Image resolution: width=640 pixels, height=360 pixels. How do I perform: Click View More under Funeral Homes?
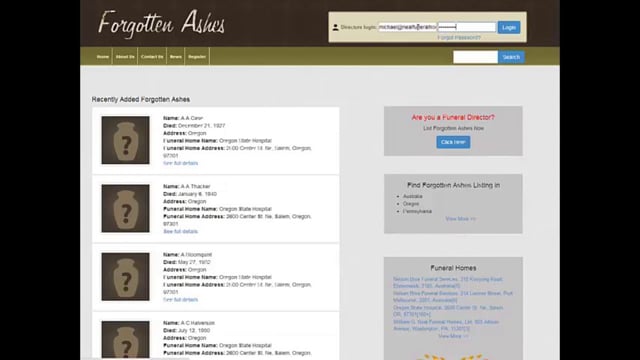tap(453, 336)
